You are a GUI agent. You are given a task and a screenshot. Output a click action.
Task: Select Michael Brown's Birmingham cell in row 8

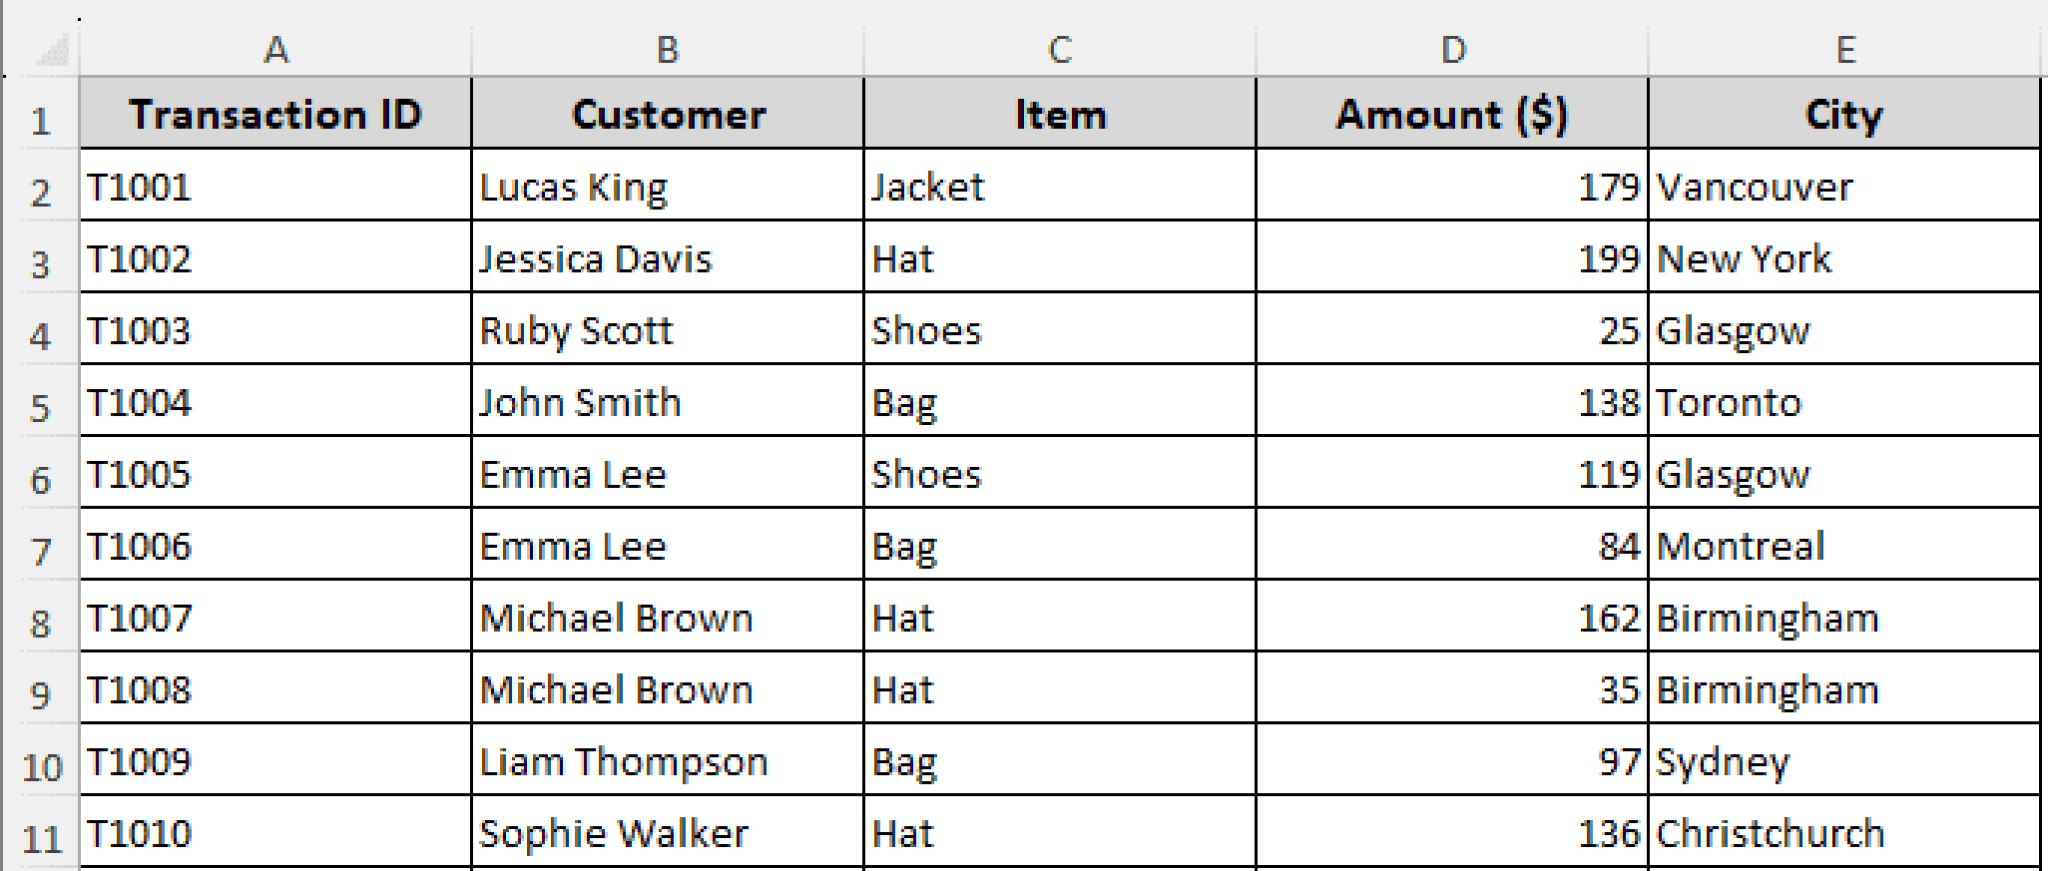coord(1843,617)
